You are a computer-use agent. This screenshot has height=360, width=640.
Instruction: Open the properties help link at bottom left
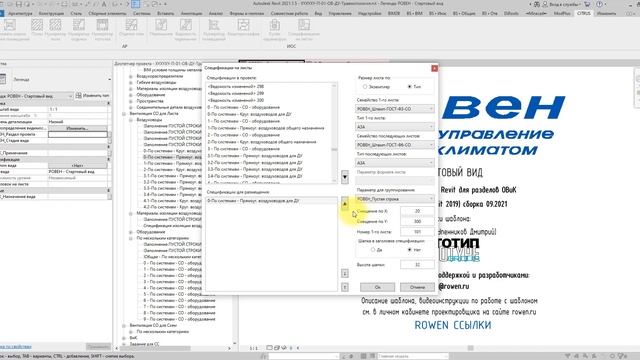coord(16,347)
